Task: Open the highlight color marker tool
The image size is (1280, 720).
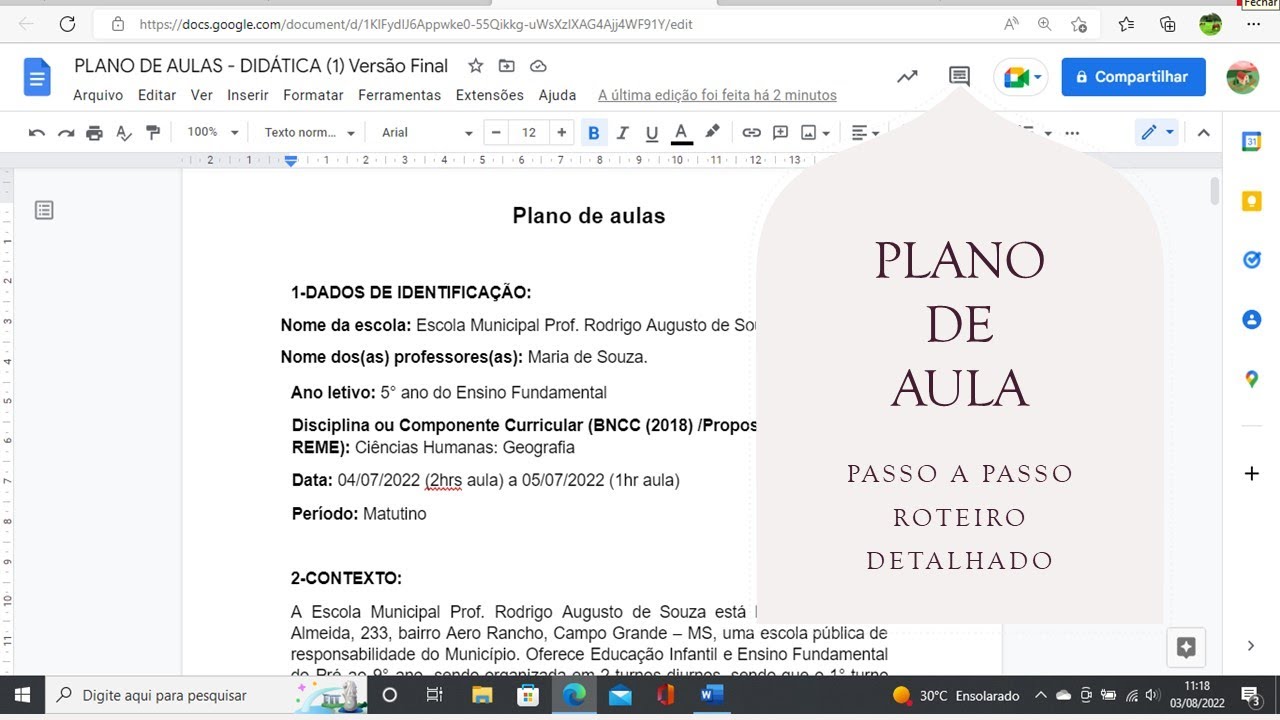Action: click(712, 132)
